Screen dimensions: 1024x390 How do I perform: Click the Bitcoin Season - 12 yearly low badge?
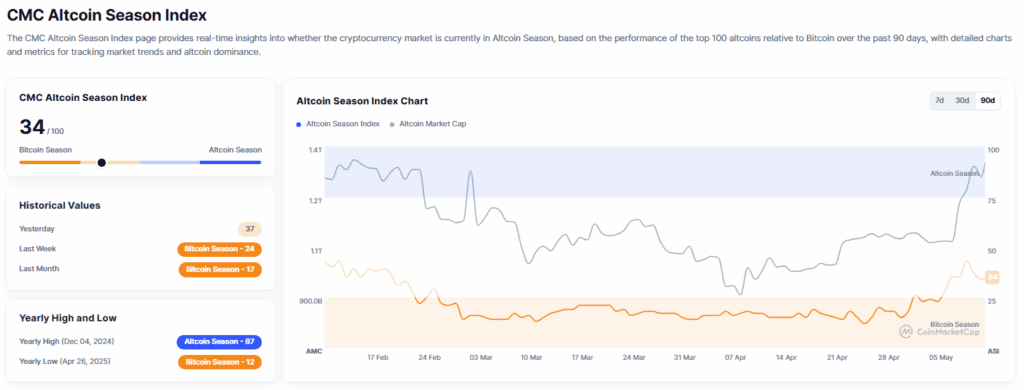(219, 362)
